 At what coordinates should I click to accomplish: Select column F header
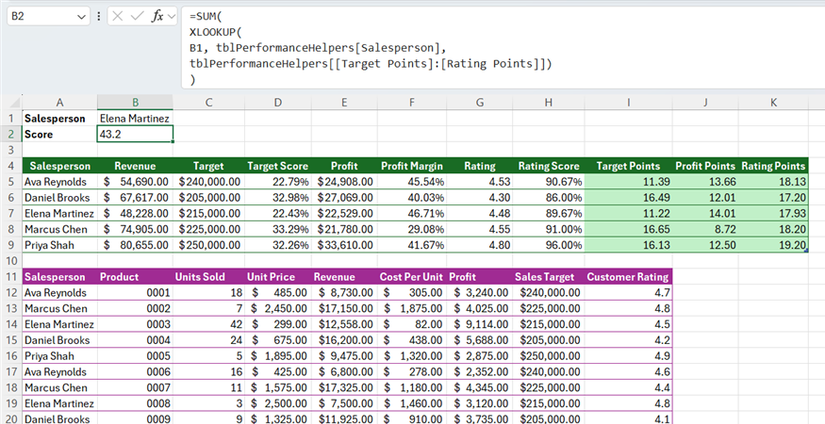(412, 103)
